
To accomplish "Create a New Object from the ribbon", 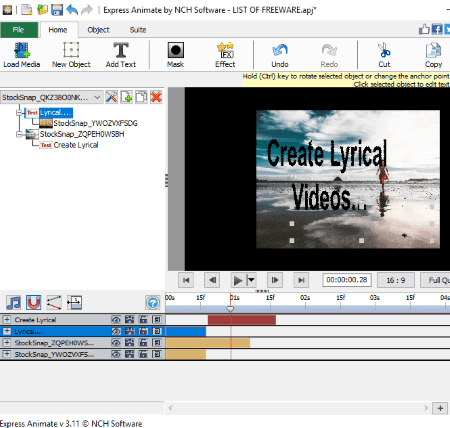I will pos(71,55).
